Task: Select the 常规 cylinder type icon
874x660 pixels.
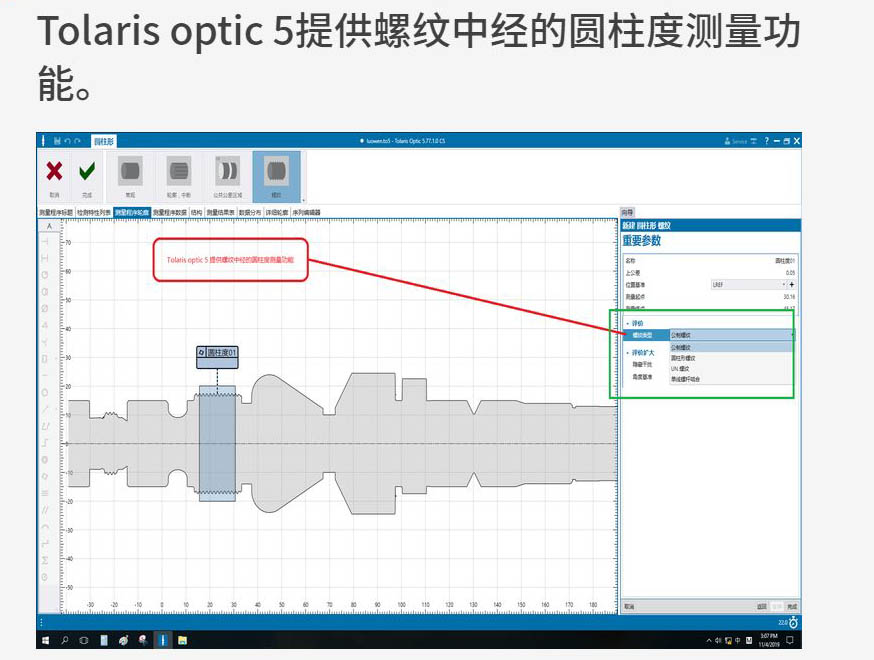Action: tap(130, 171)
